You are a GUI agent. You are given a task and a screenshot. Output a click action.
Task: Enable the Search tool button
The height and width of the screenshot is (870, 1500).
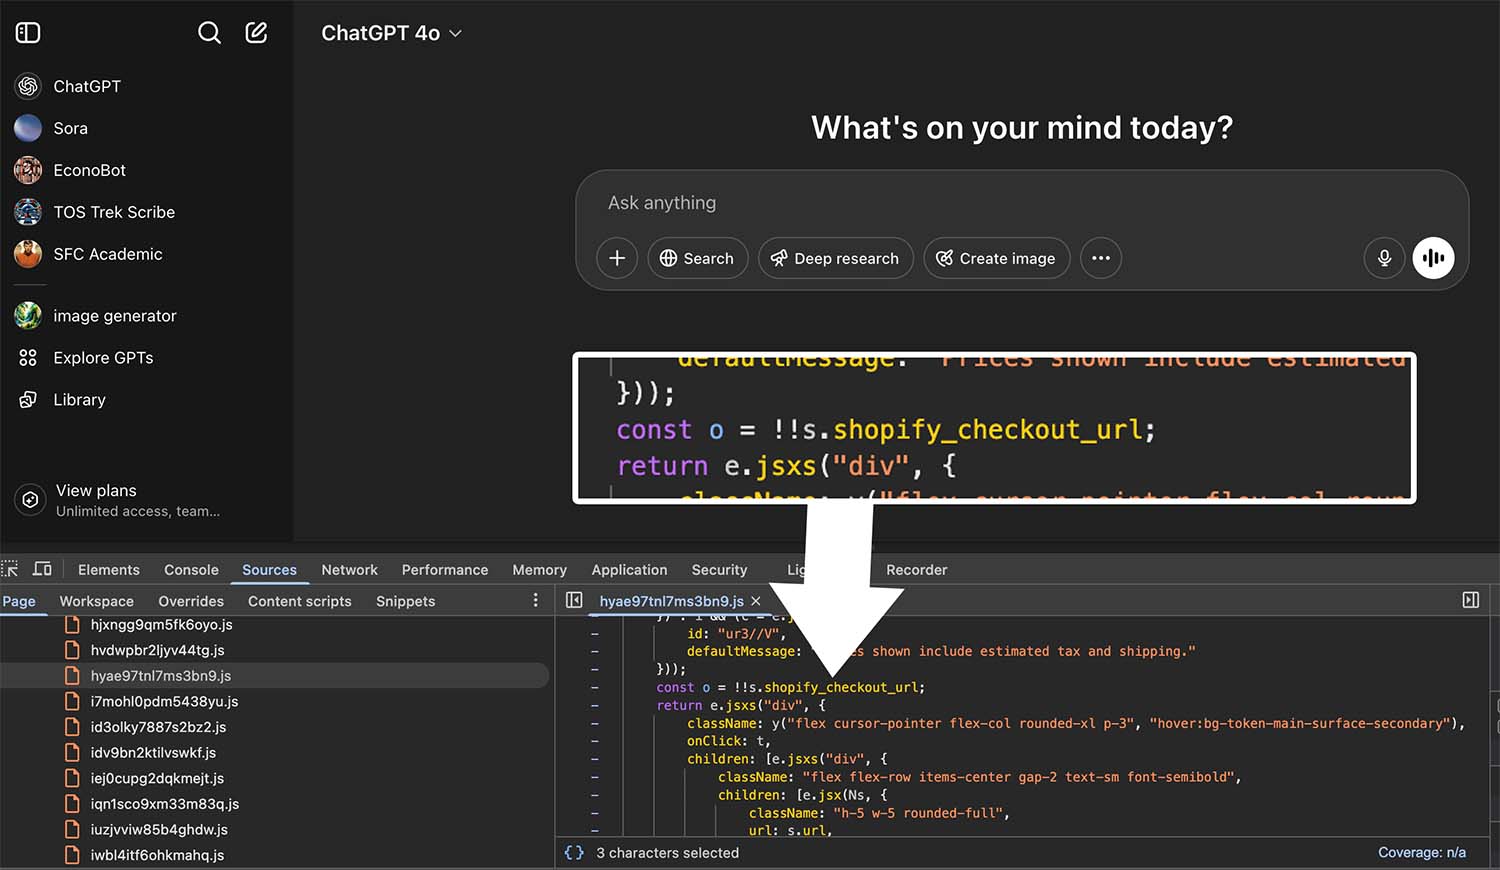tap(697, 258)
